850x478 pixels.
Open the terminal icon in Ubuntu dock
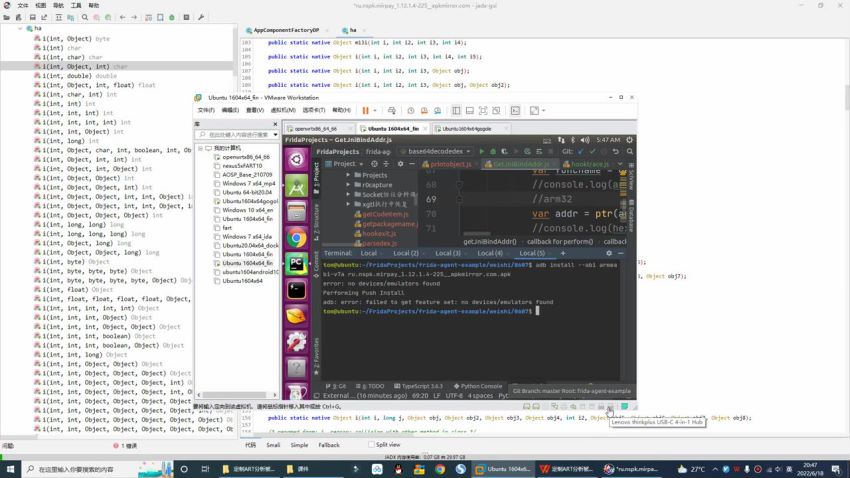tap(297, 290)
